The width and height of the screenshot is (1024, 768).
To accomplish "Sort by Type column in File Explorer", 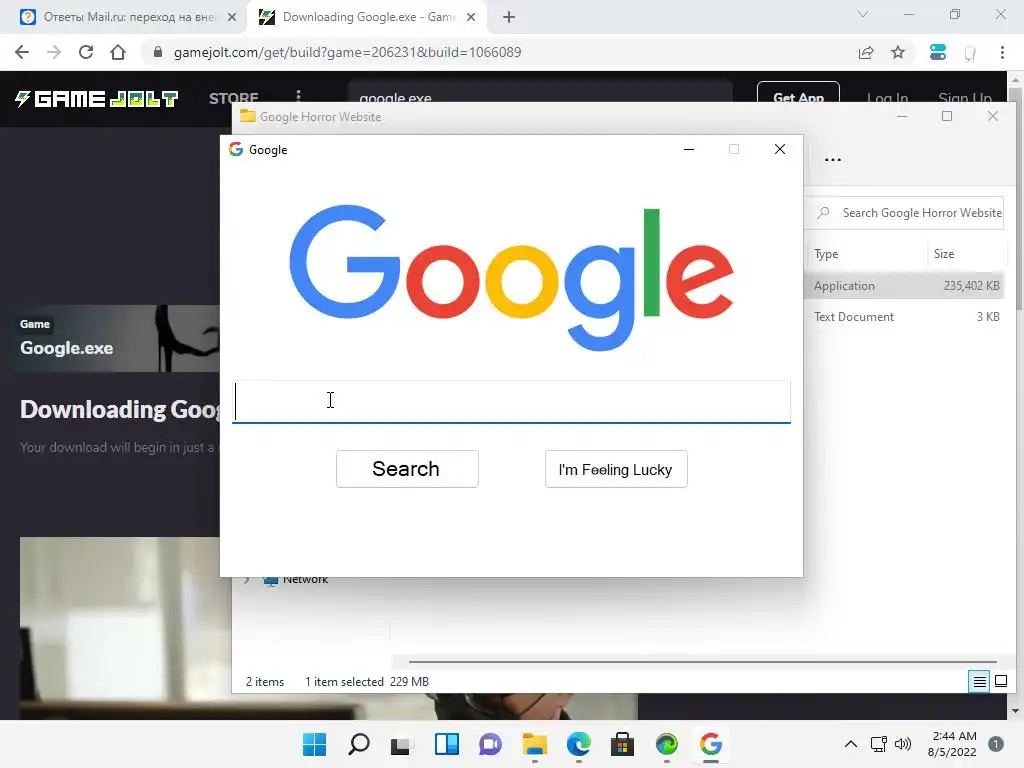I will 825,254.
